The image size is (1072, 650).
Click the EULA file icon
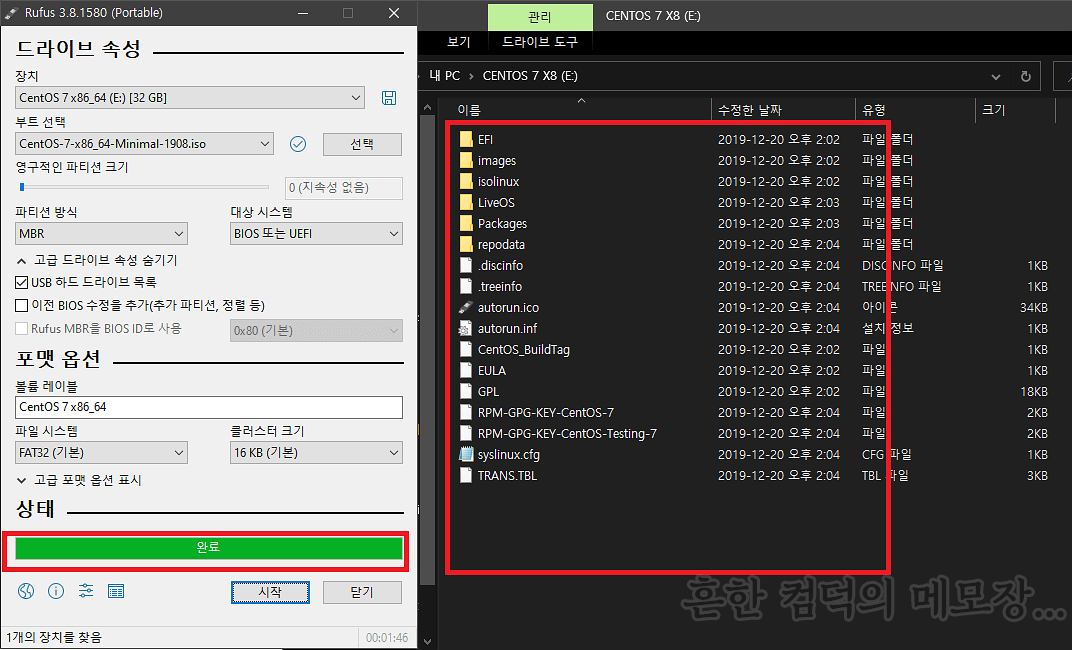pyautogui.click(x=466, y=370)
